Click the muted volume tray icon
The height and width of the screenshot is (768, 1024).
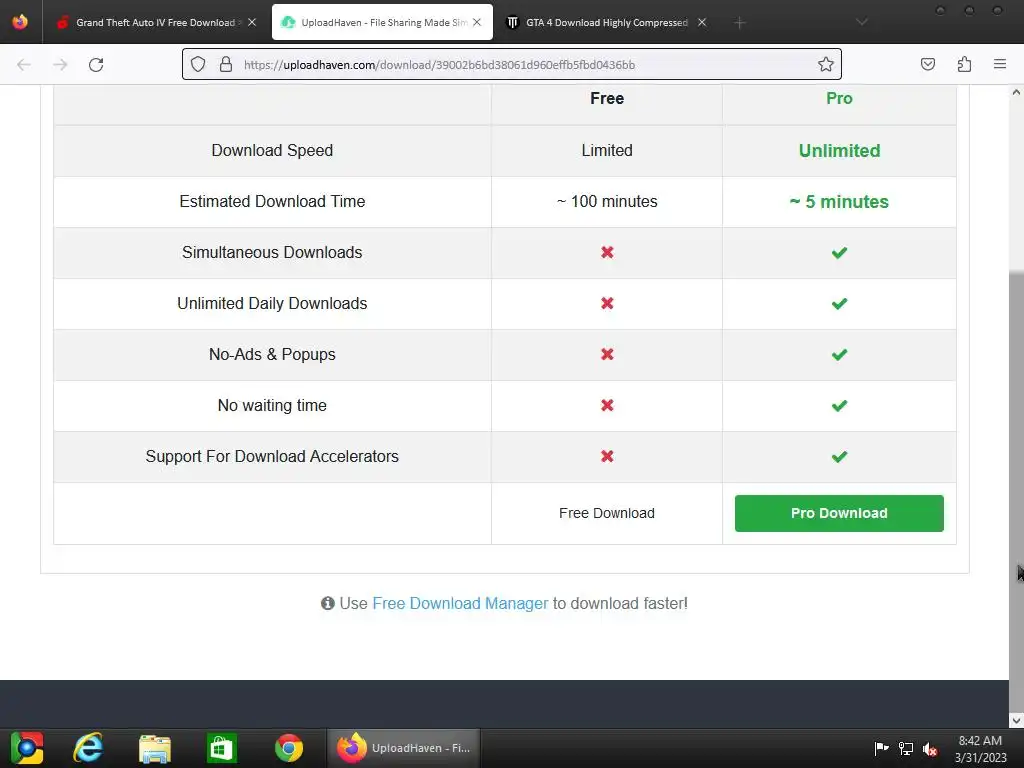coord(930,749)
